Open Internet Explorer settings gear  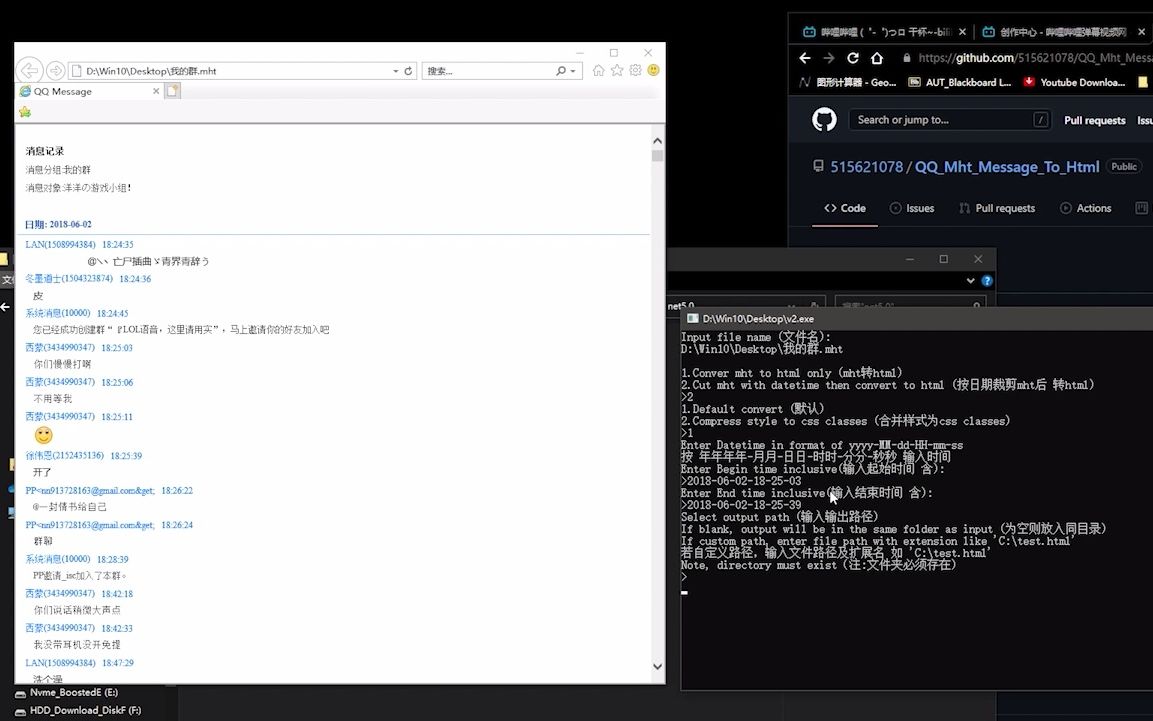pyautogui.click(x=634, y=71)
